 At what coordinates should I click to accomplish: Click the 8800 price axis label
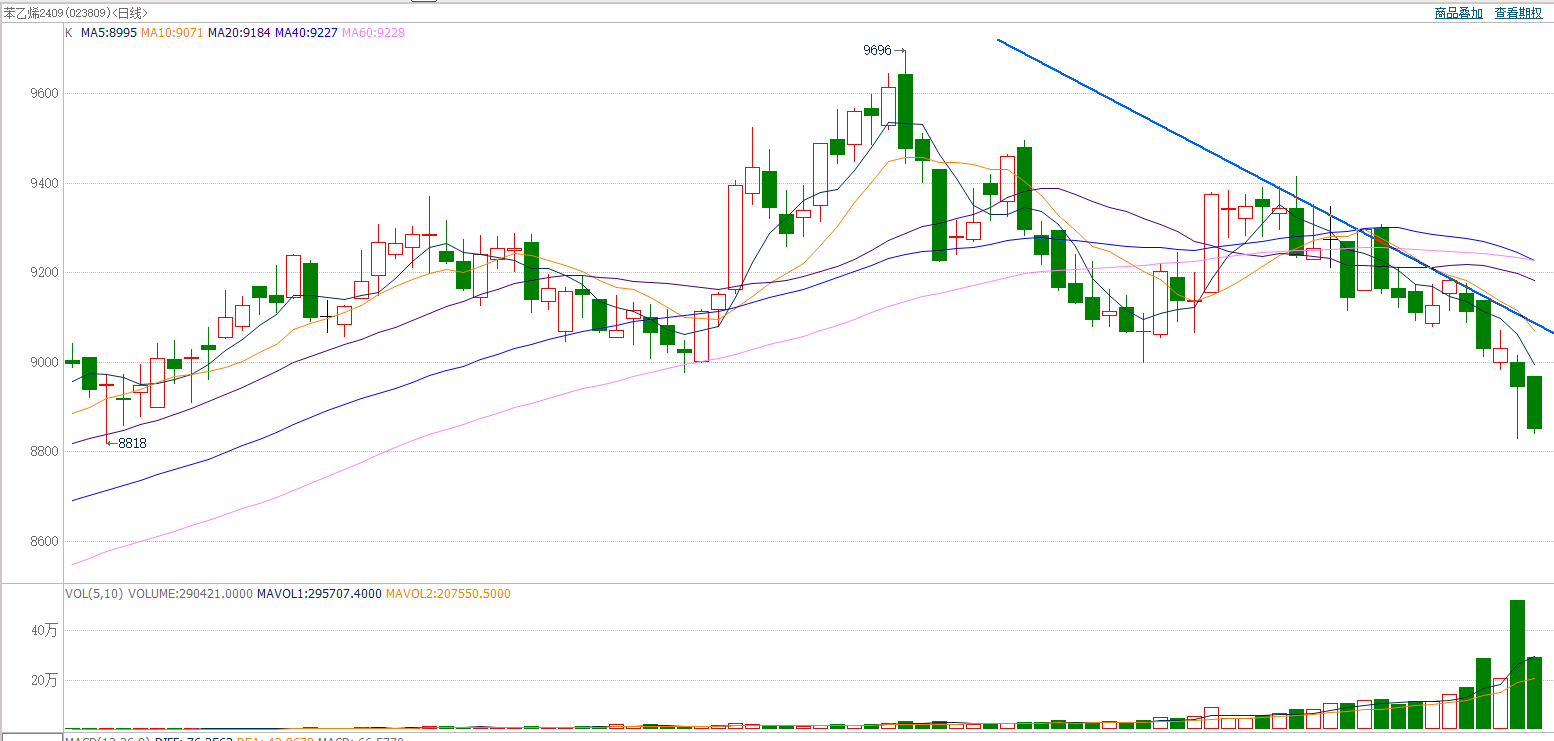pyautogui.click(x=45, y=451)
